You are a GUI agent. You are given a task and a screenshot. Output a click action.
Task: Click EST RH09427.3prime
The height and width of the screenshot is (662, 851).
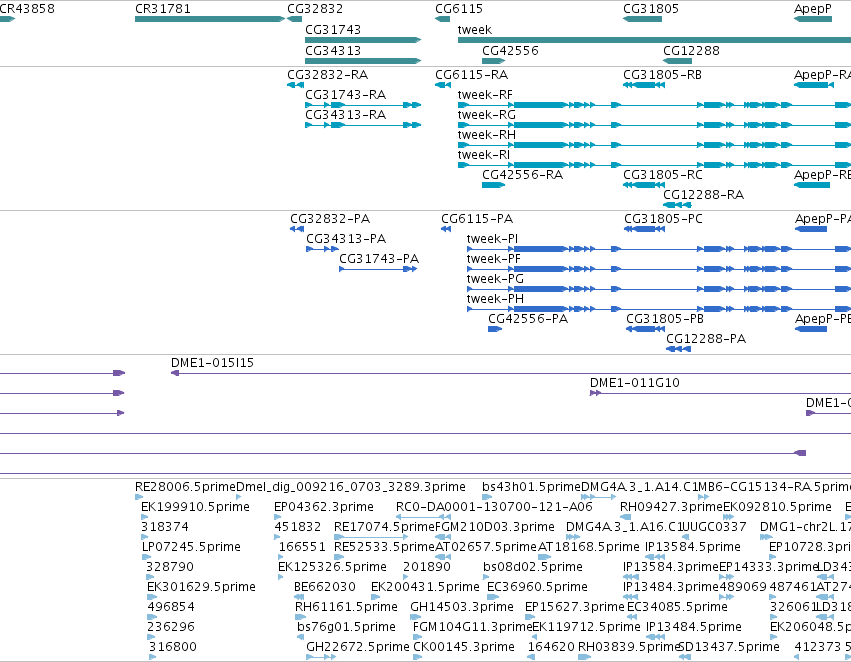point(671,507)
